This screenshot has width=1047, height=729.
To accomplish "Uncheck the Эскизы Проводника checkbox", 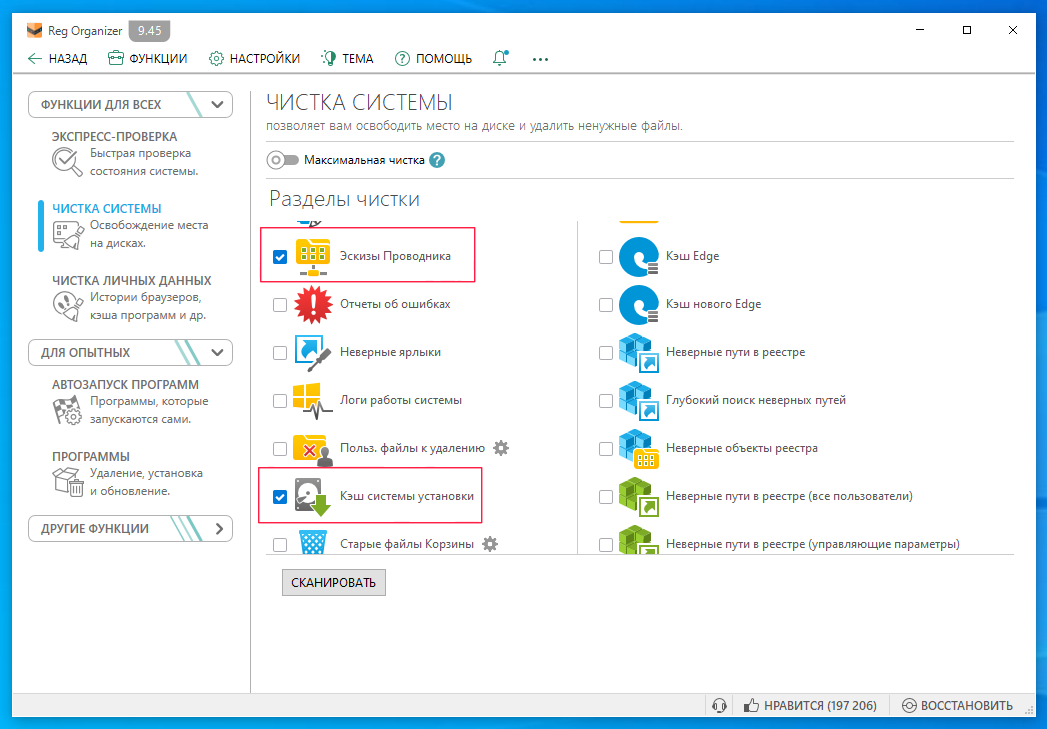I will 280,257.
